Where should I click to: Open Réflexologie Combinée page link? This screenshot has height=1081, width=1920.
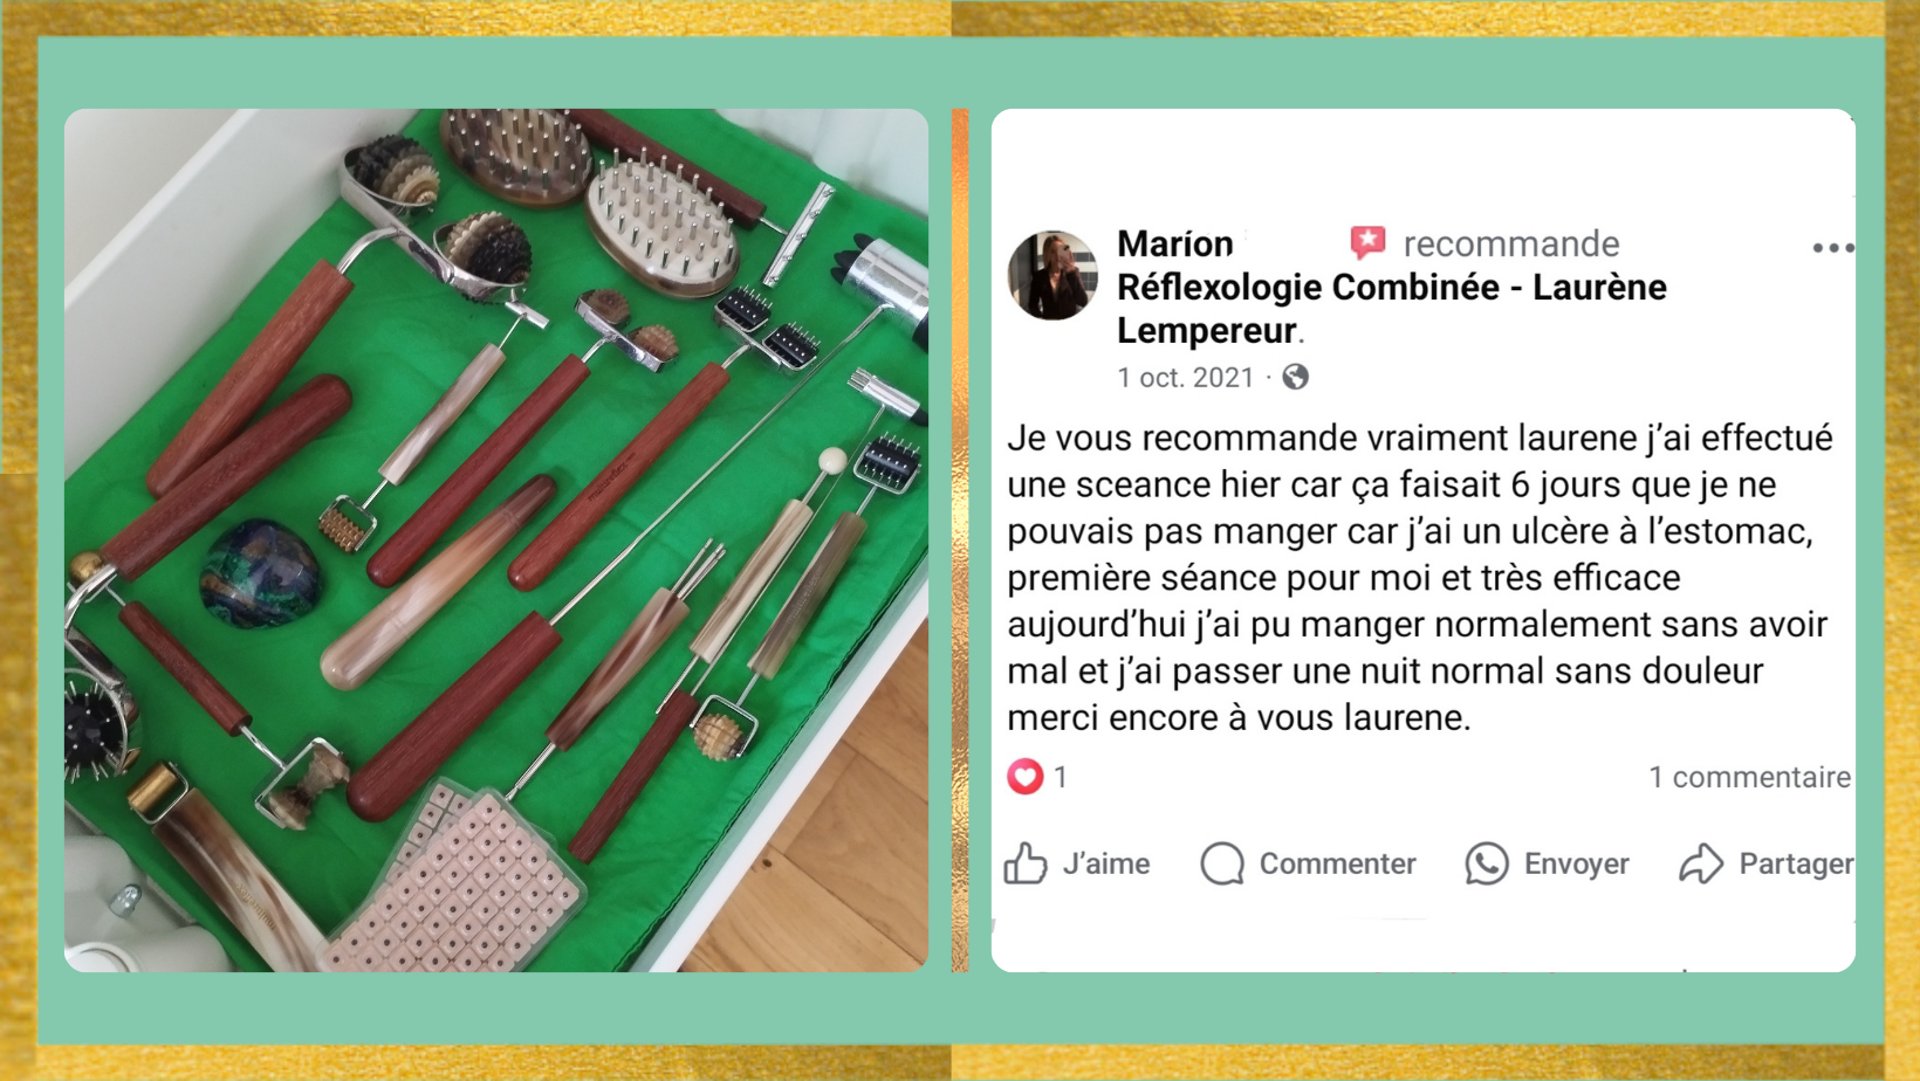click(x=1392, y=308)
